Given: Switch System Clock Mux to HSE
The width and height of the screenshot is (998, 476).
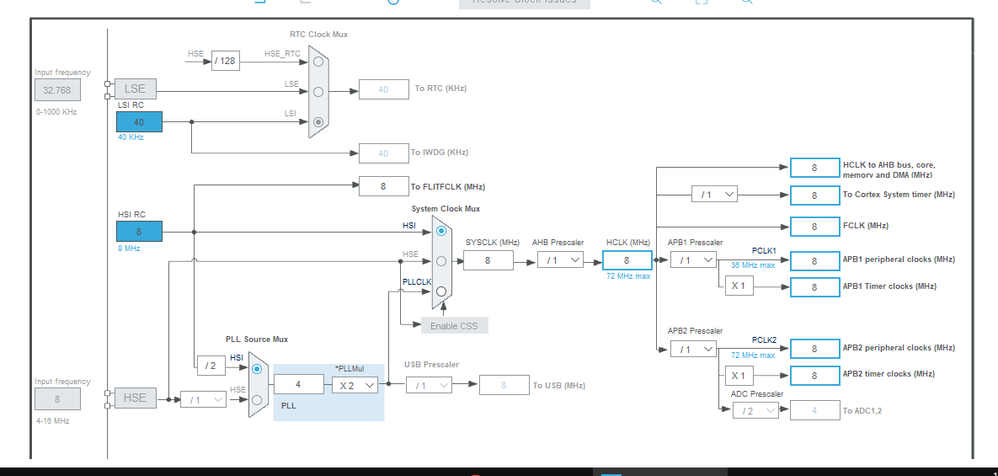Looking at the screenshot, I should 441,261.
